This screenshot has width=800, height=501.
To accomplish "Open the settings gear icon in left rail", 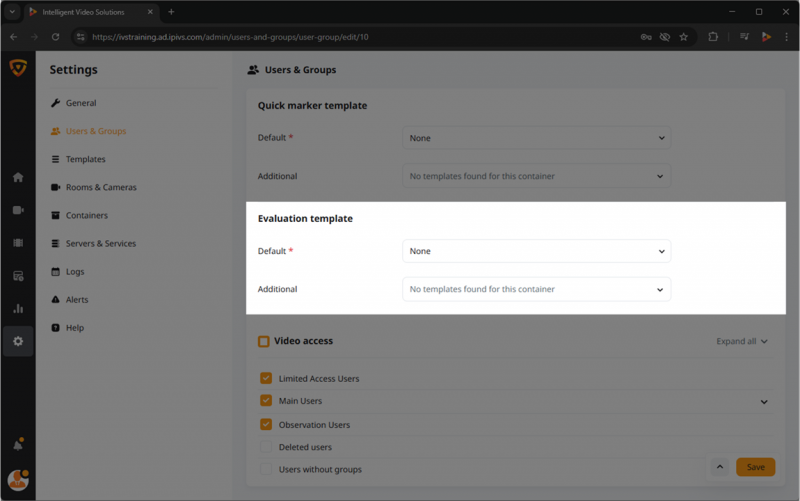I will point(18,341).
